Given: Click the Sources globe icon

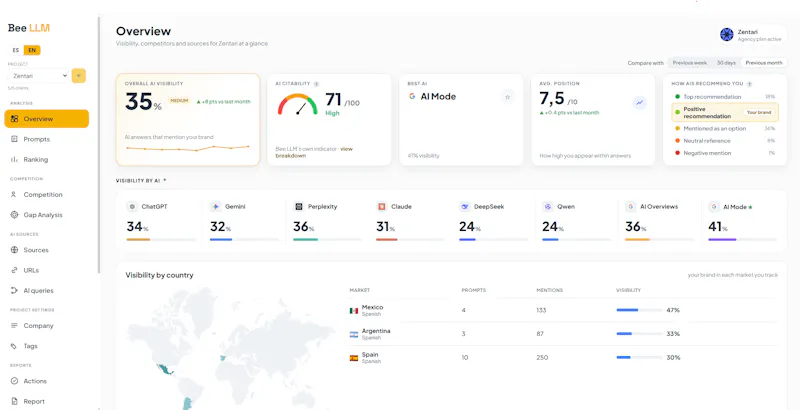Looking at the screenshot, I should (14, 250).
